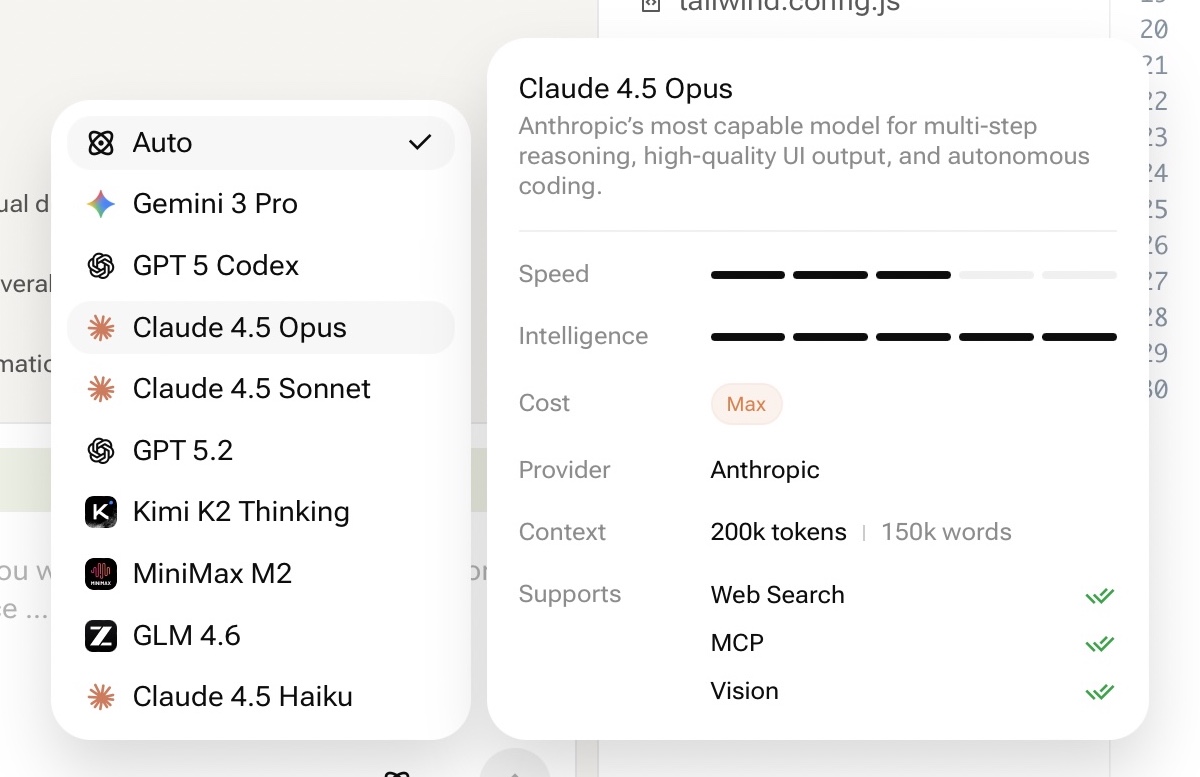Click the MiniMax M2 waveform icon
Screen dimensions: 1200x777
(101, 574)
